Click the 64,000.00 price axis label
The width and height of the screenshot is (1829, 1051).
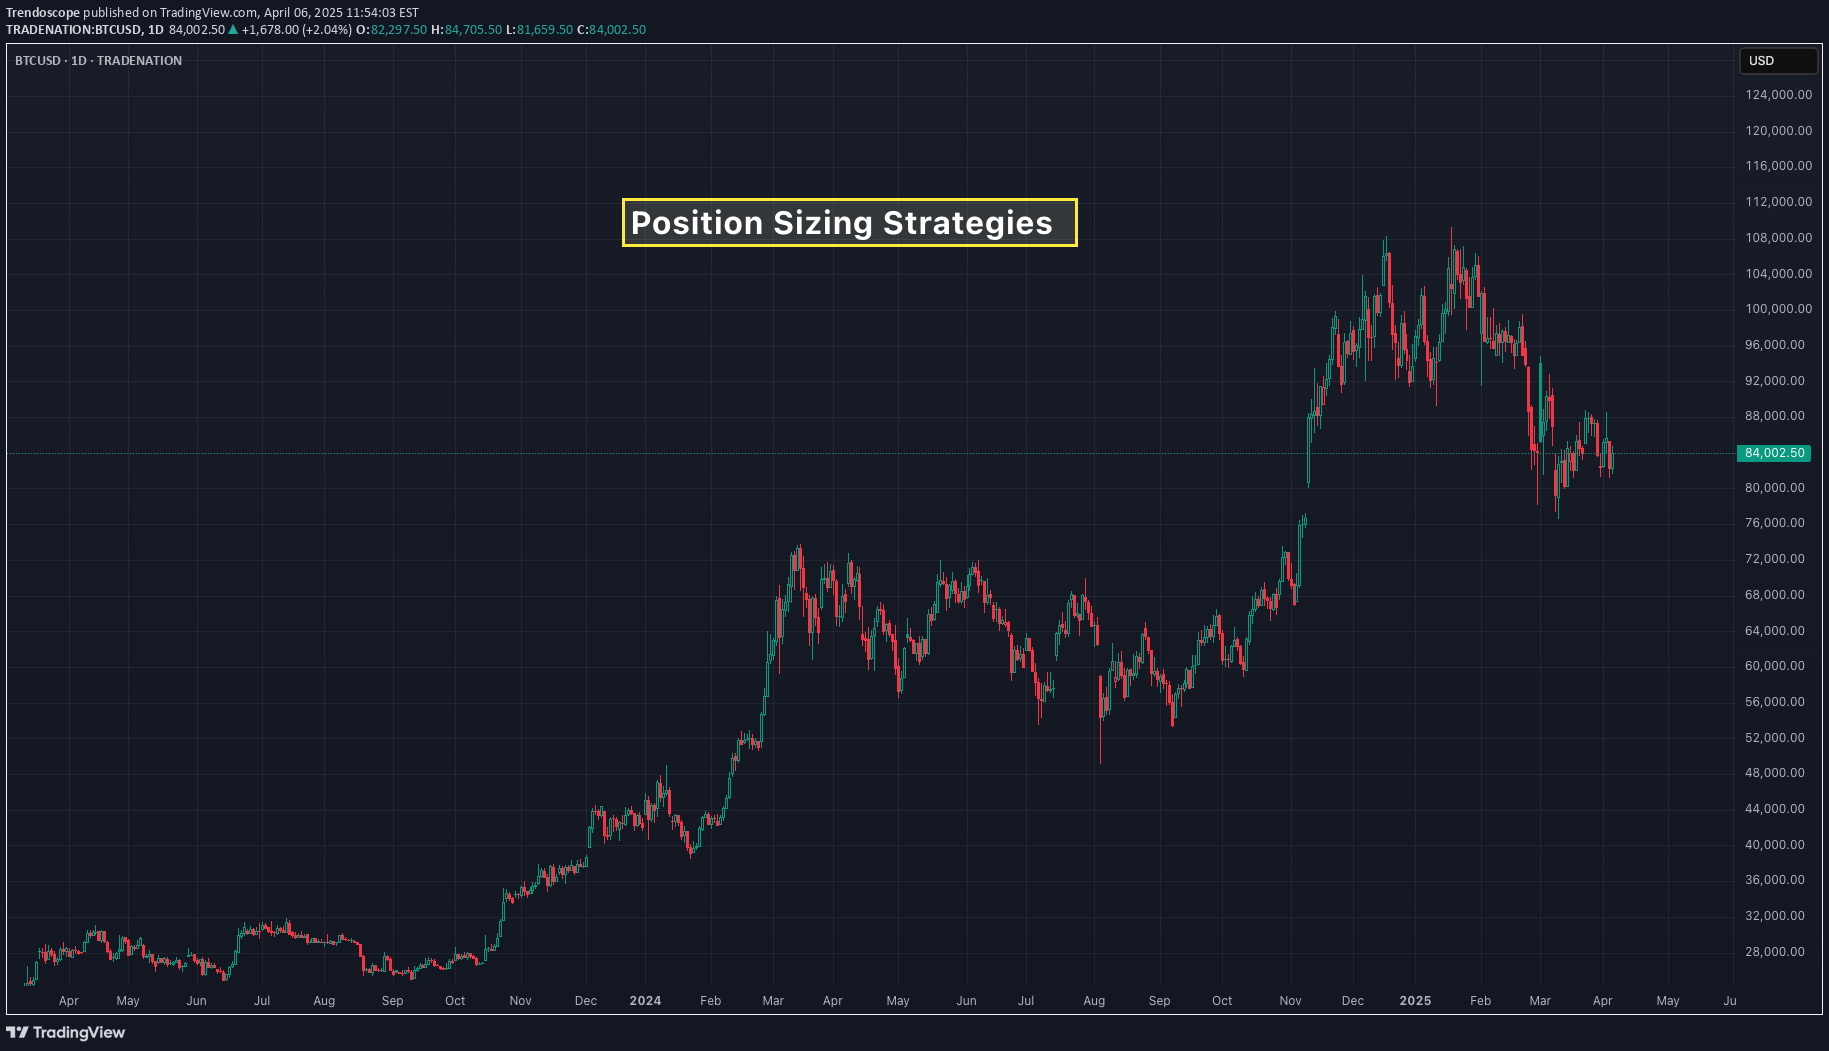point(1775,631)
